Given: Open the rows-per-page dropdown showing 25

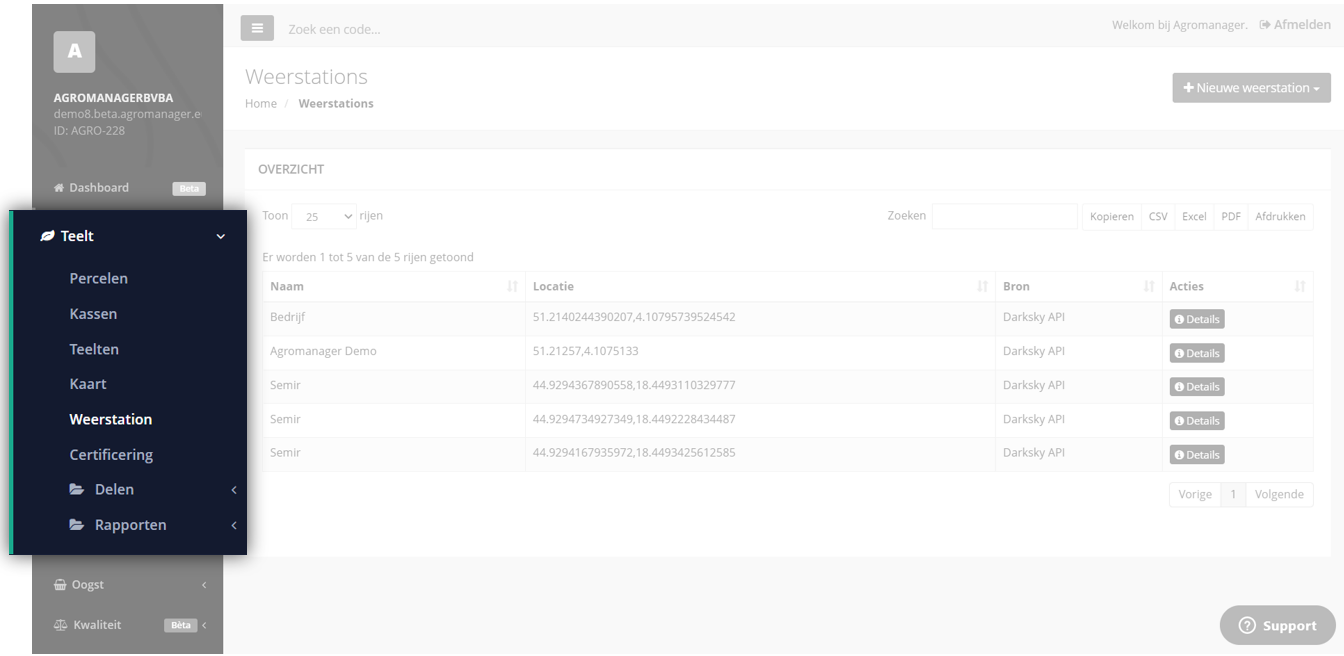Looking at the screenshot, I should 325,216.
